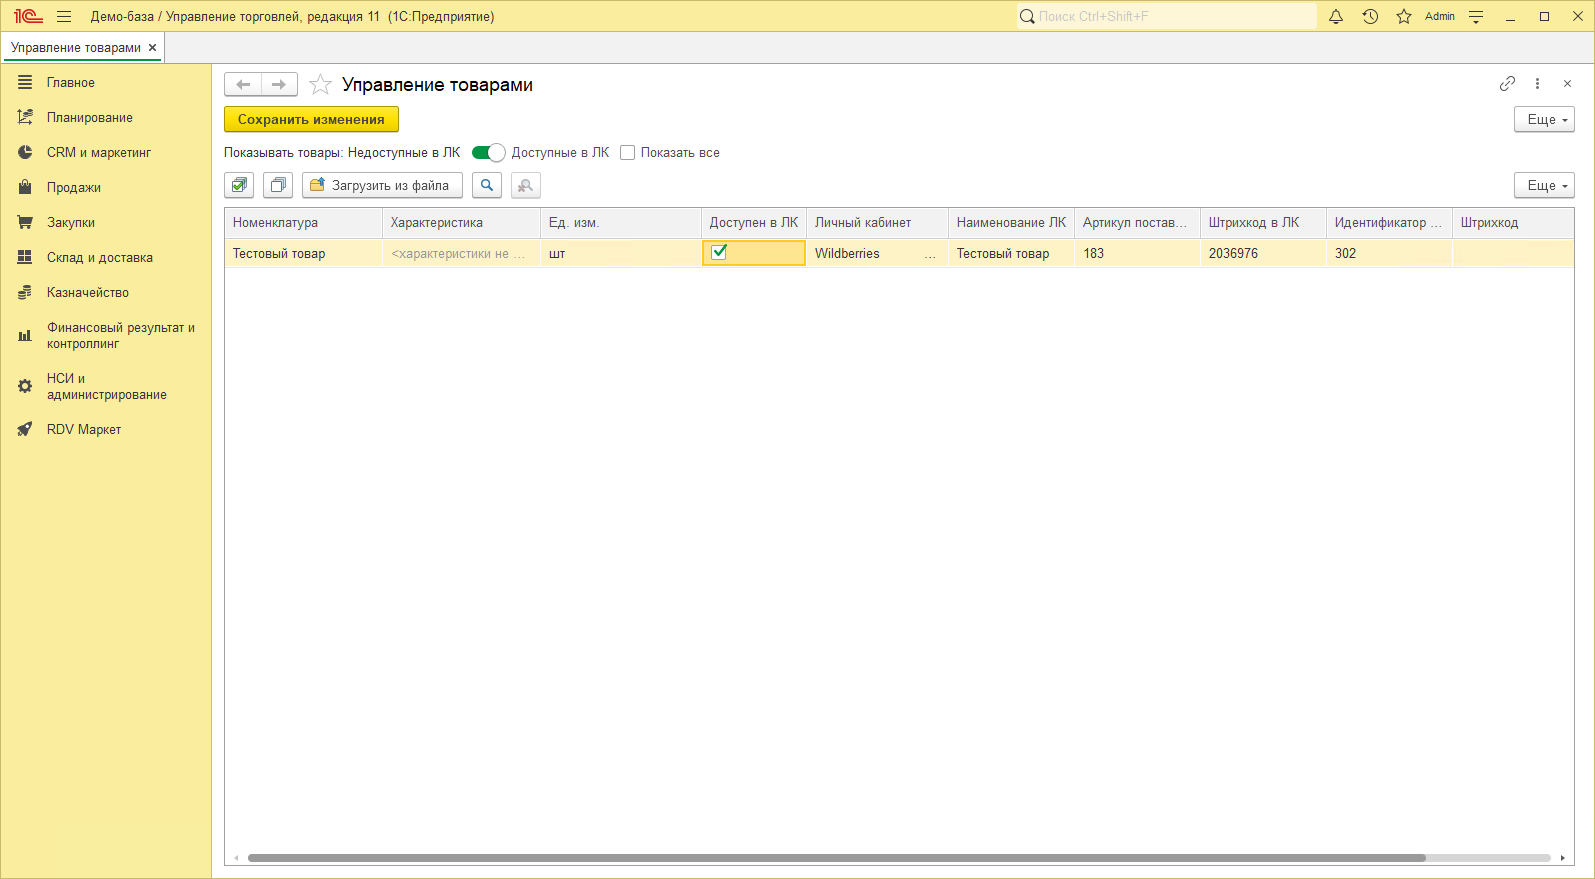Click the Доступен в ЛК column header
The image size is (1595, 879).
pos(754,223)
